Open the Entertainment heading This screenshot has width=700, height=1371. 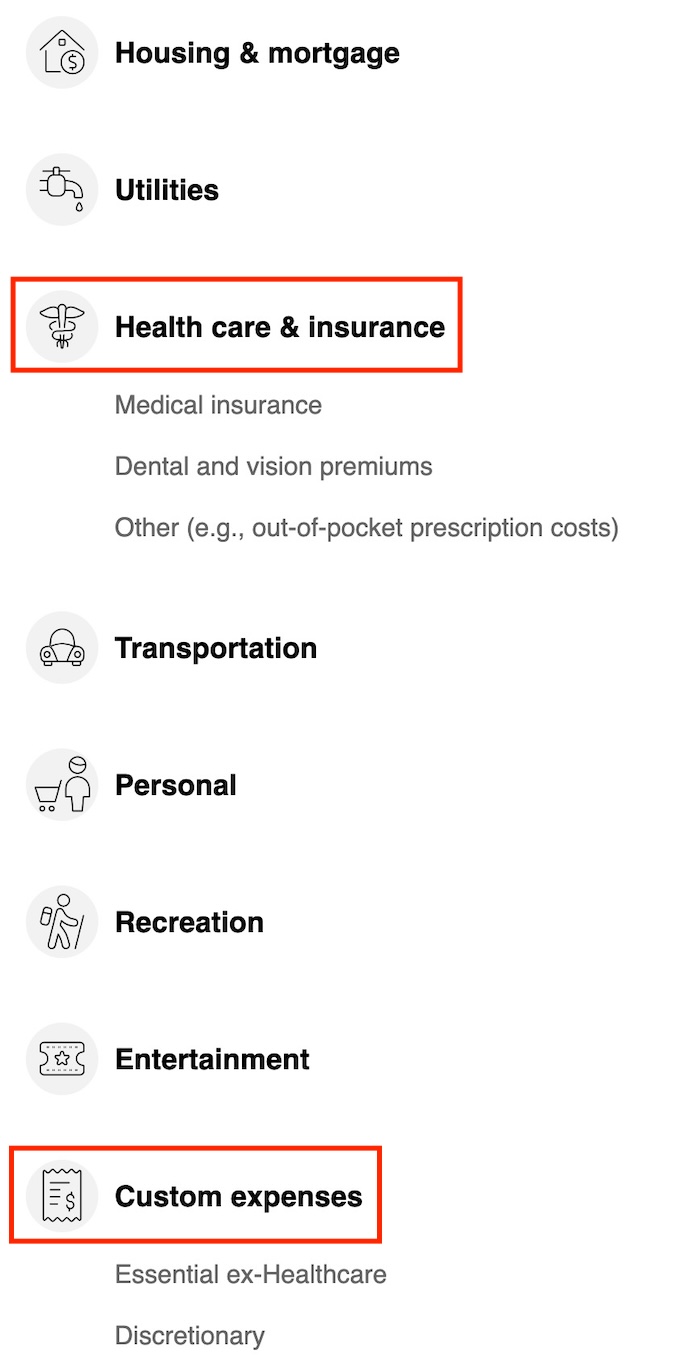(x=213, y=1059)
